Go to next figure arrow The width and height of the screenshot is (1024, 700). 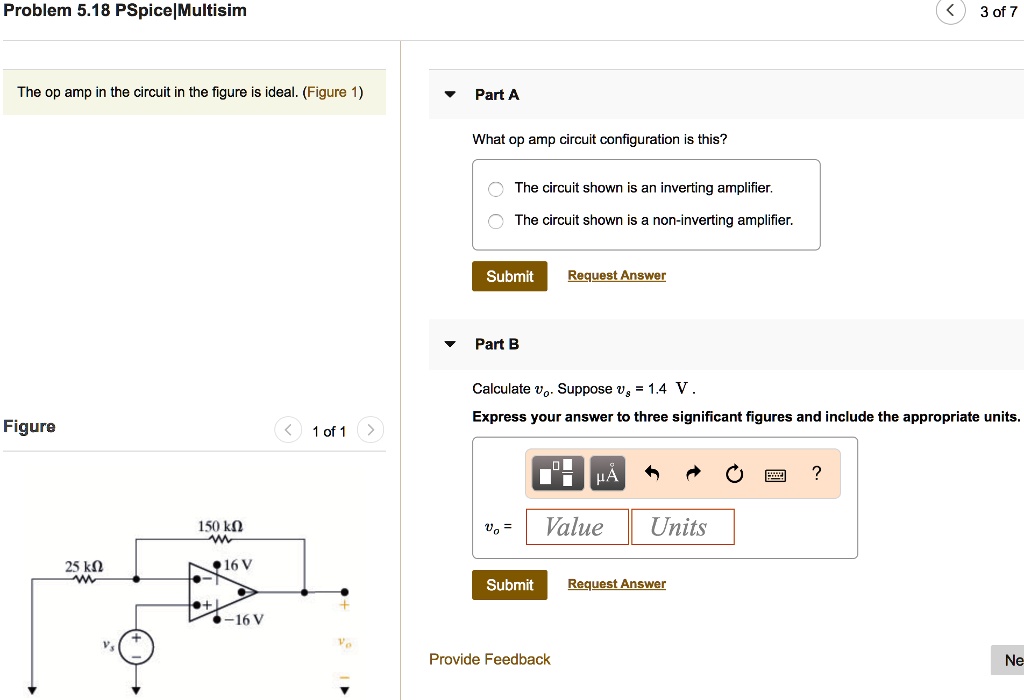[x=370, y=430]
